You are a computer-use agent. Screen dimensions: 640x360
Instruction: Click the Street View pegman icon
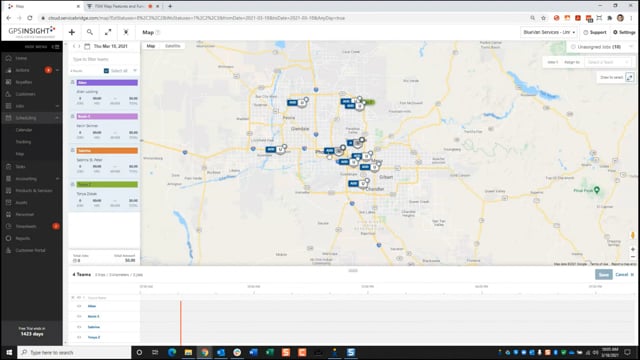point(633,236)
